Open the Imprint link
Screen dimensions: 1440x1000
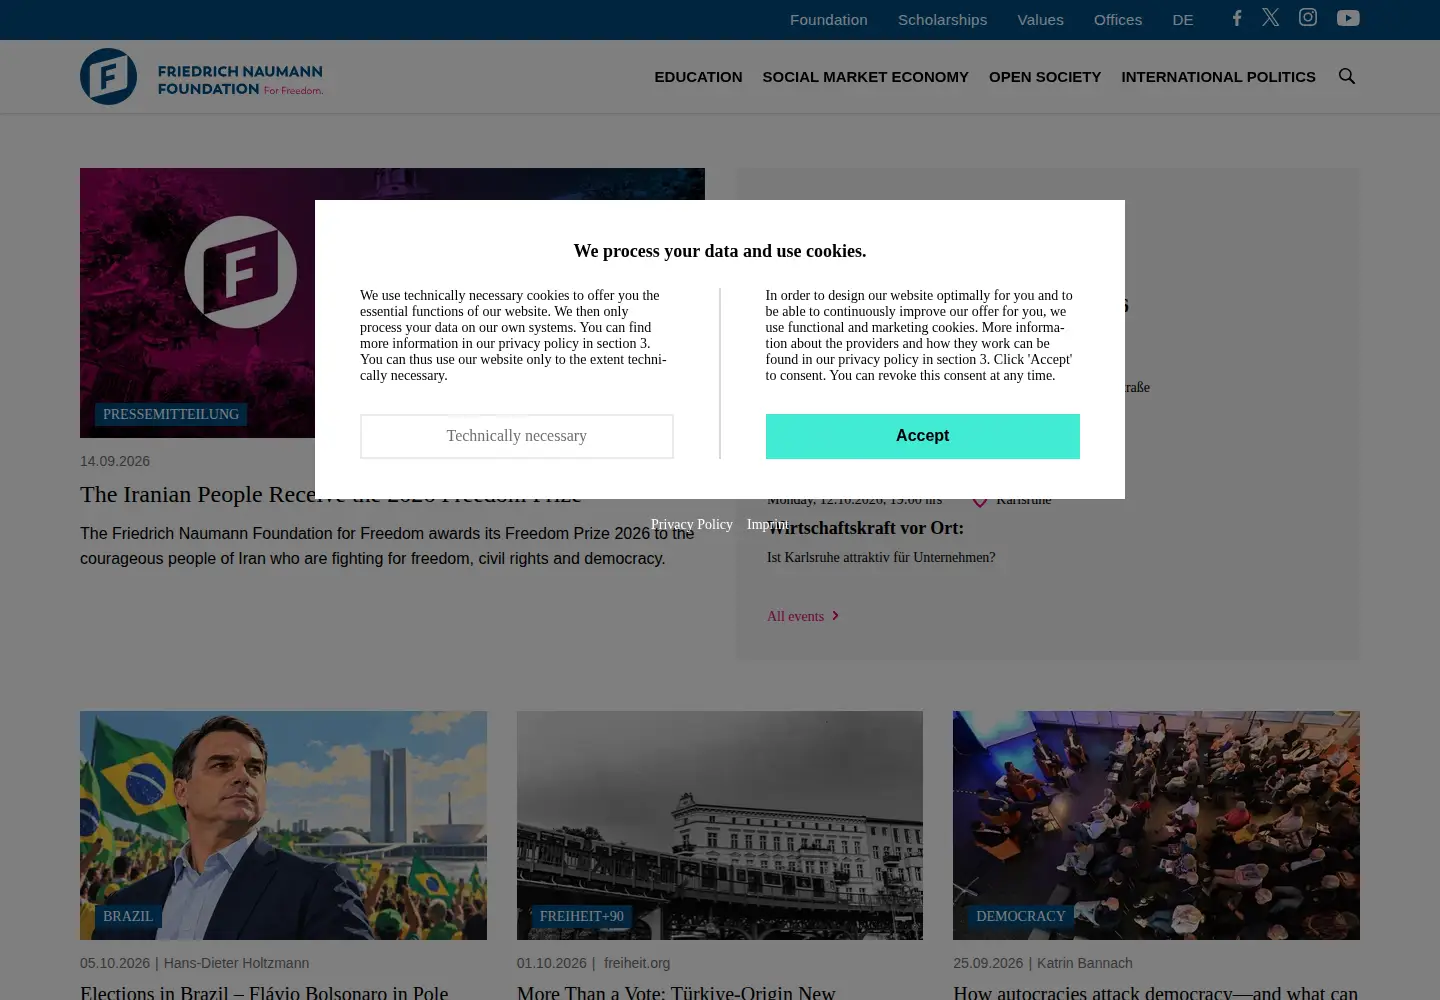768,524
